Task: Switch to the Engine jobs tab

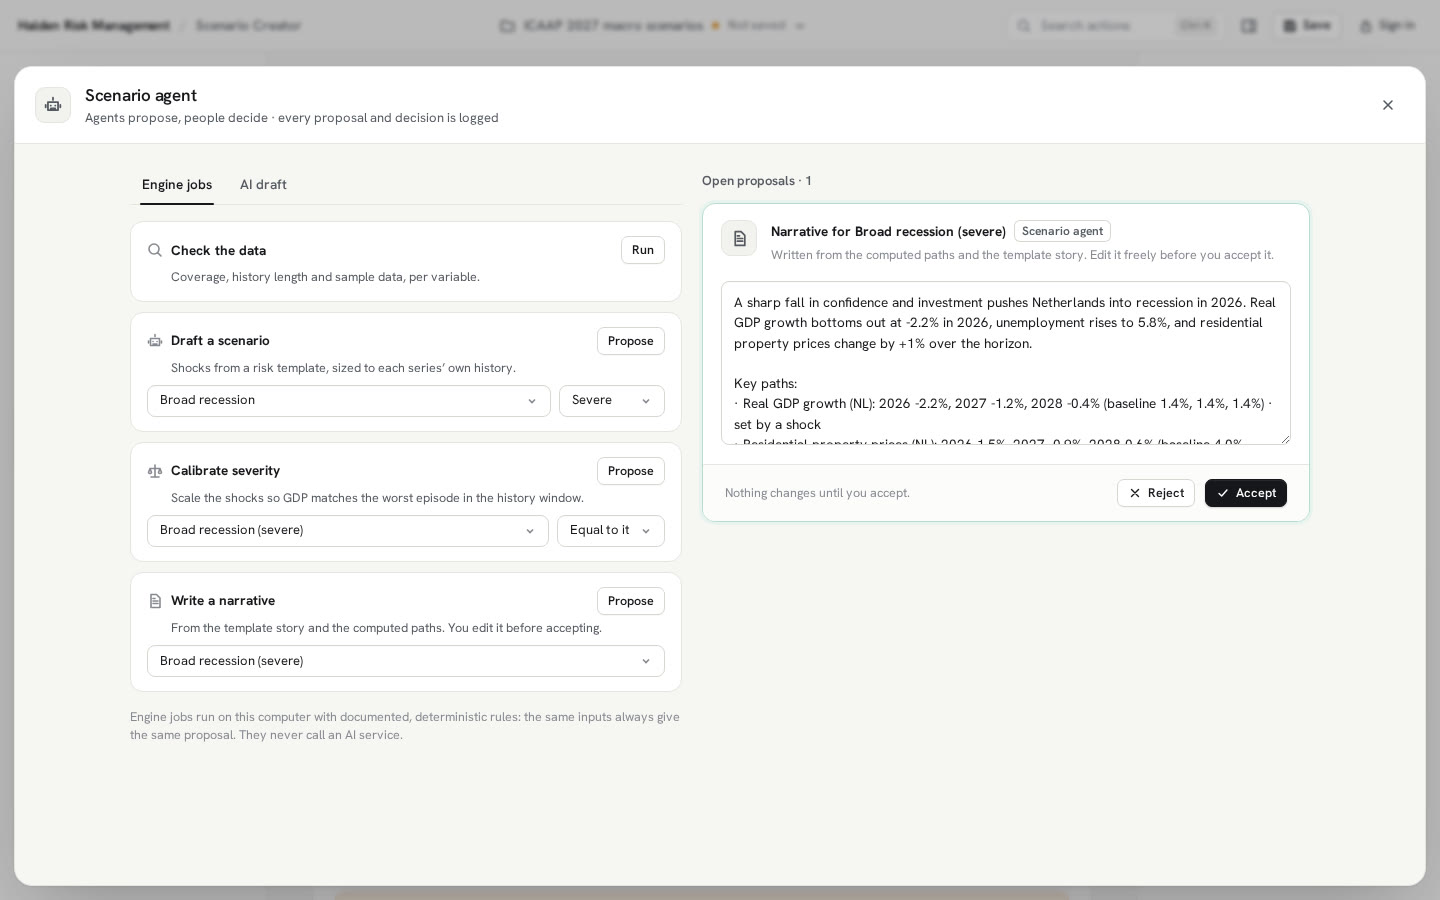Action: point(177,185)
